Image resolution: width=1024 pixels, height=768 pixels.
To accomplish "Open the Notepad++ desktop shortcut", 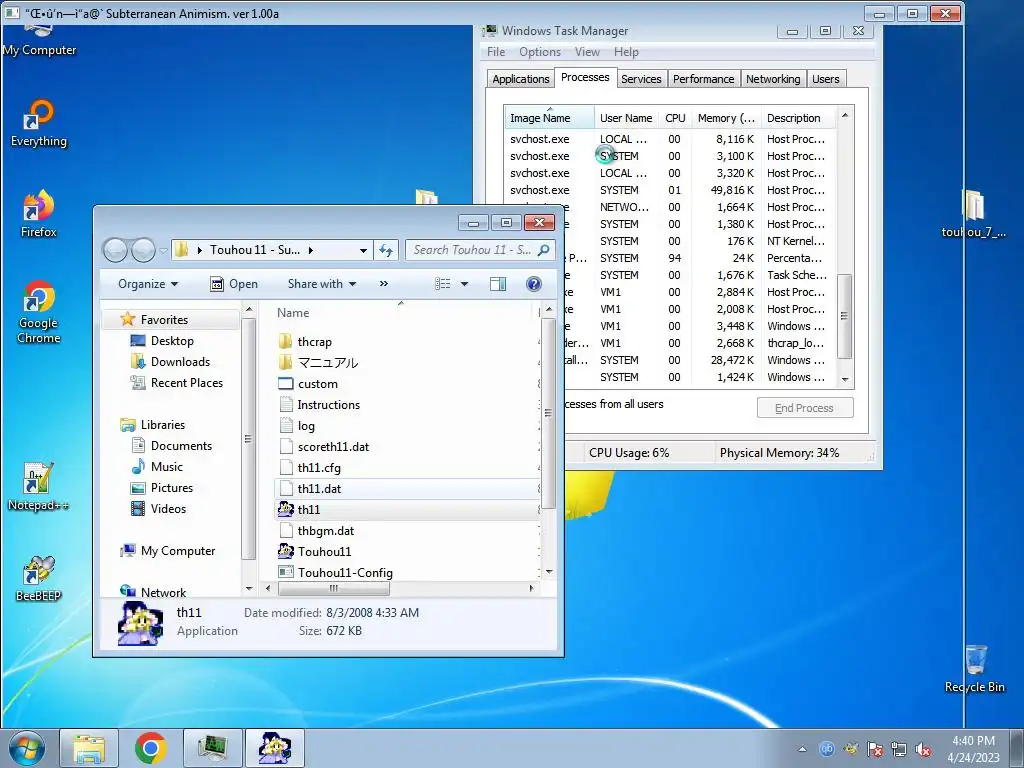I will (39, 487).
